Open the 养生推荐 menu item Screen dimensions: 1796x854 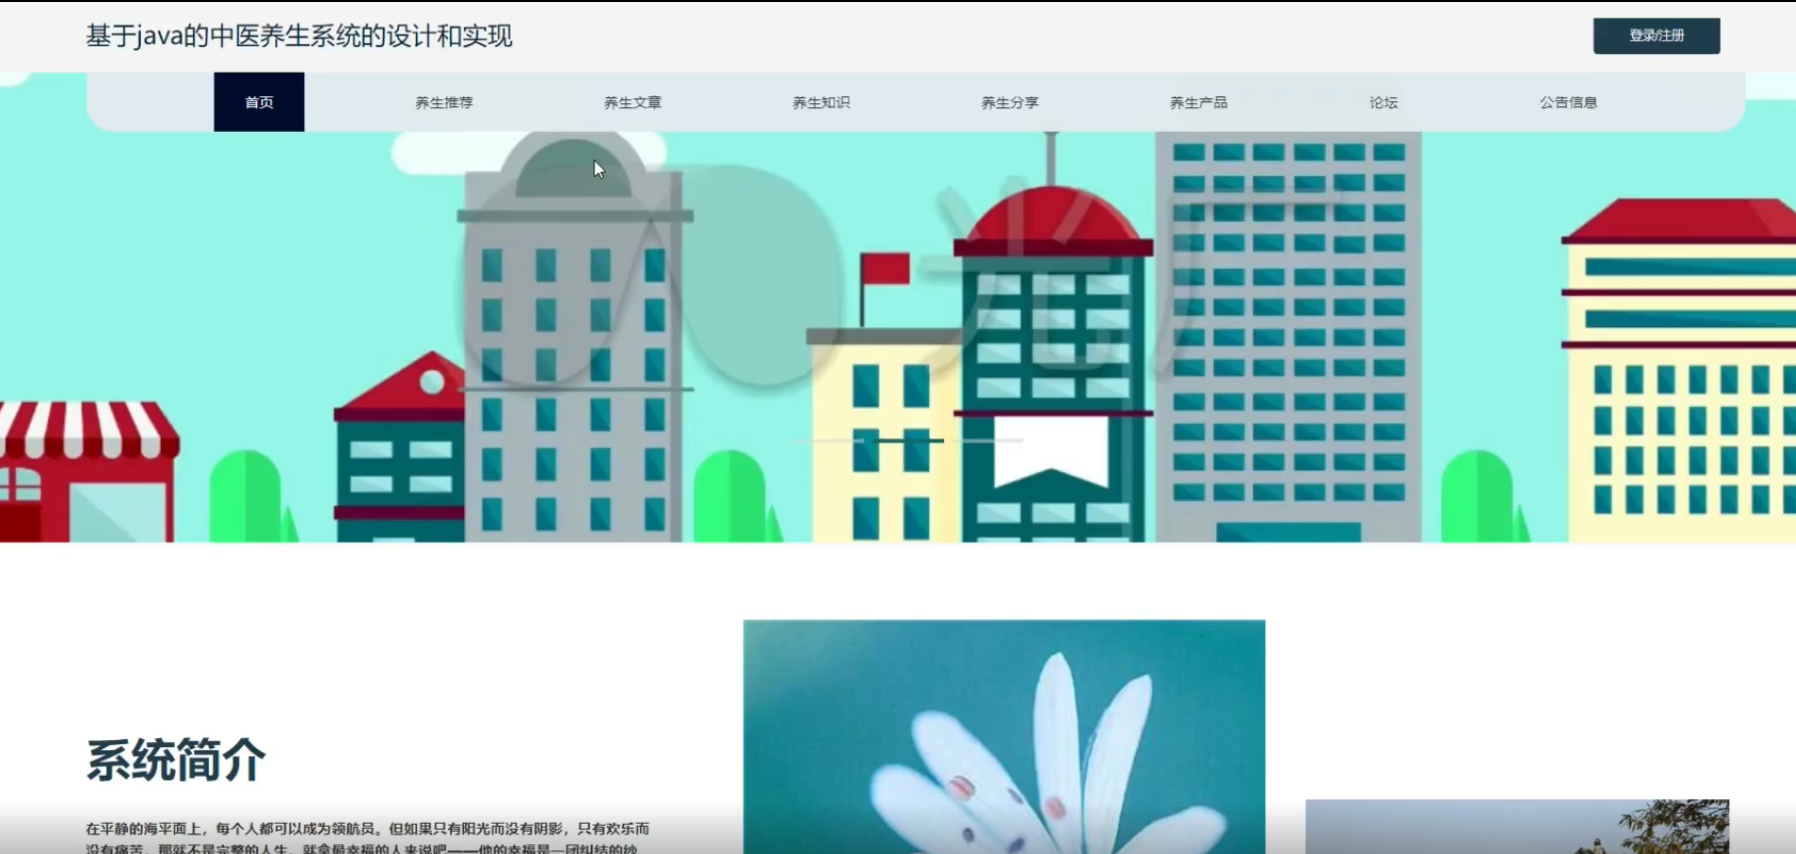point(444,102)
